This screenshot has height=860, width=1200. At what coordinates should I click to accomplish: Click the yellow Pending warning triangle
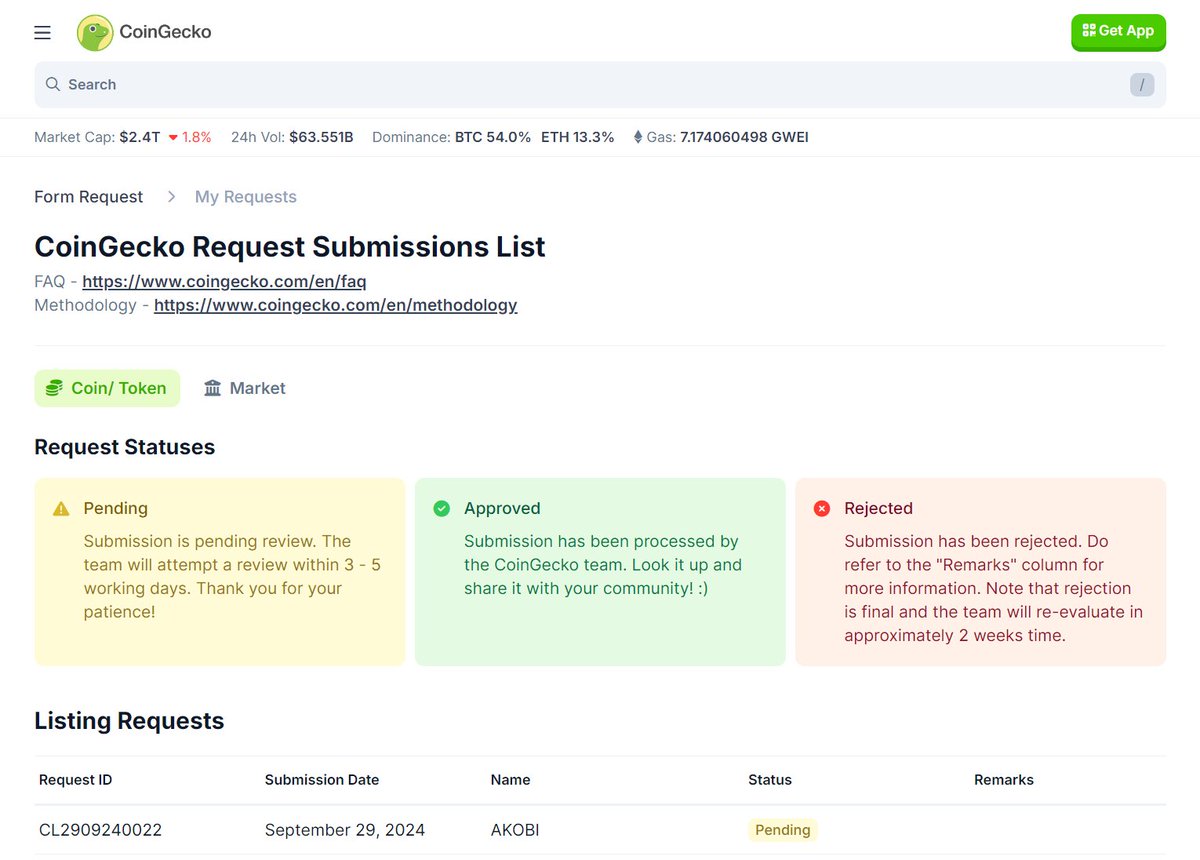[x=61, y=509]
